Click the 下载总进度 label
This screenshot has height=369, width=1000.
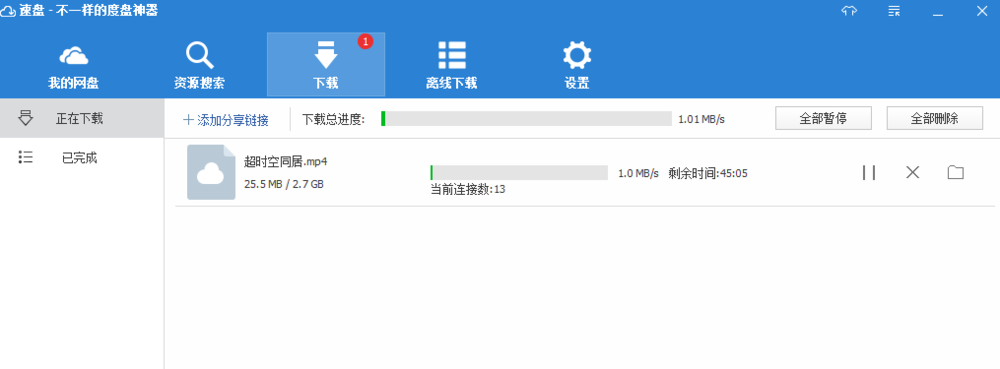333,119
